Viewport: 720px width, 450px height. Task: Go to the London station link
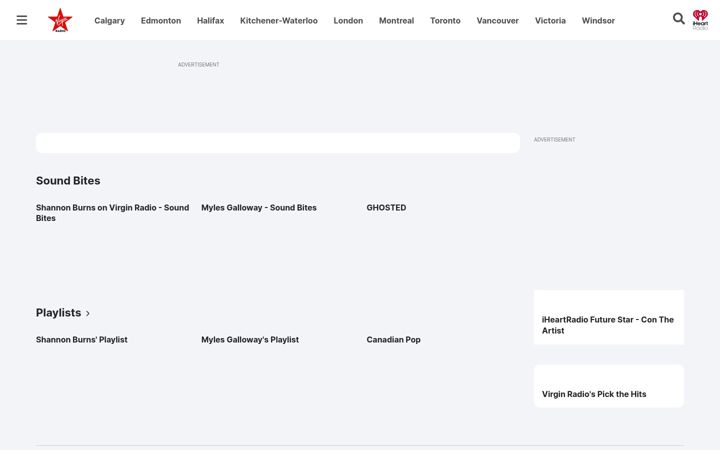point(348,21)
